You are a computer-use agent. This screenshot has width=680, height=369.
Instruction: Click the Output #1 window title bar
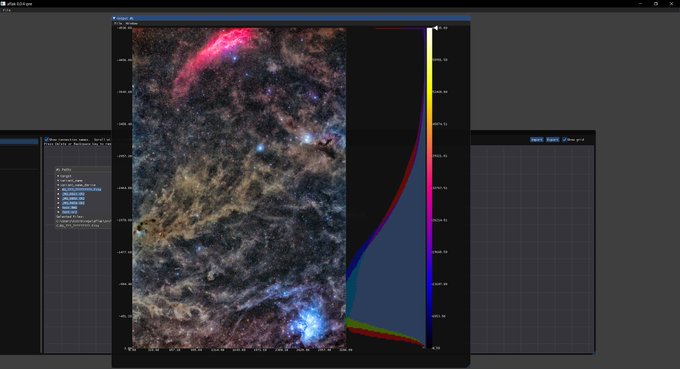[x=291, y=18]
